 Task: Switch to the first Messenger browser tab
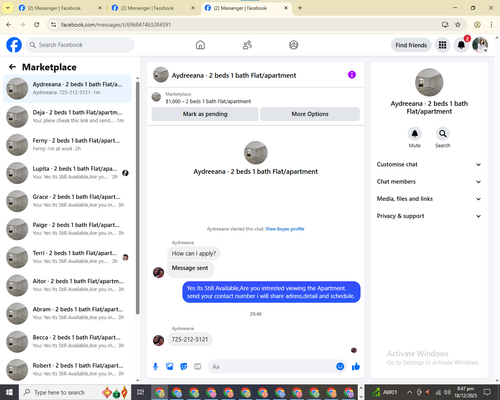60,8
